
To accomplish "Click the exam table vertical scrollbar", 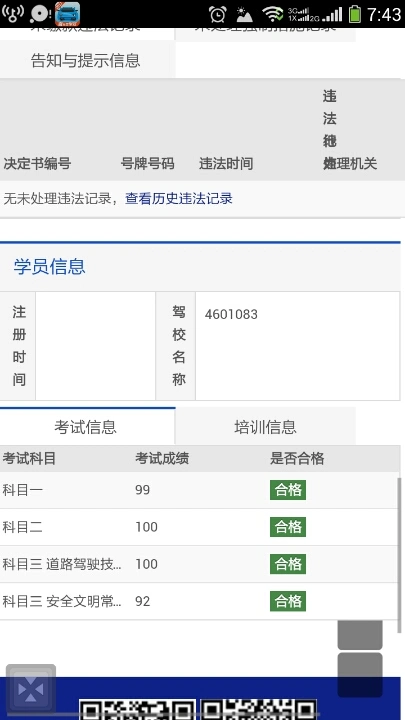I will [399, 555].
